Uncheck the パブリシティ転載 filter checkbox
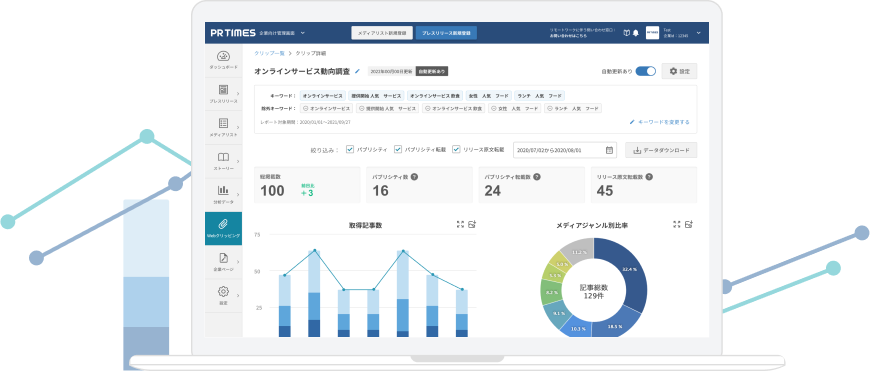Screen dimensions: 870x371 click(398, 149)
